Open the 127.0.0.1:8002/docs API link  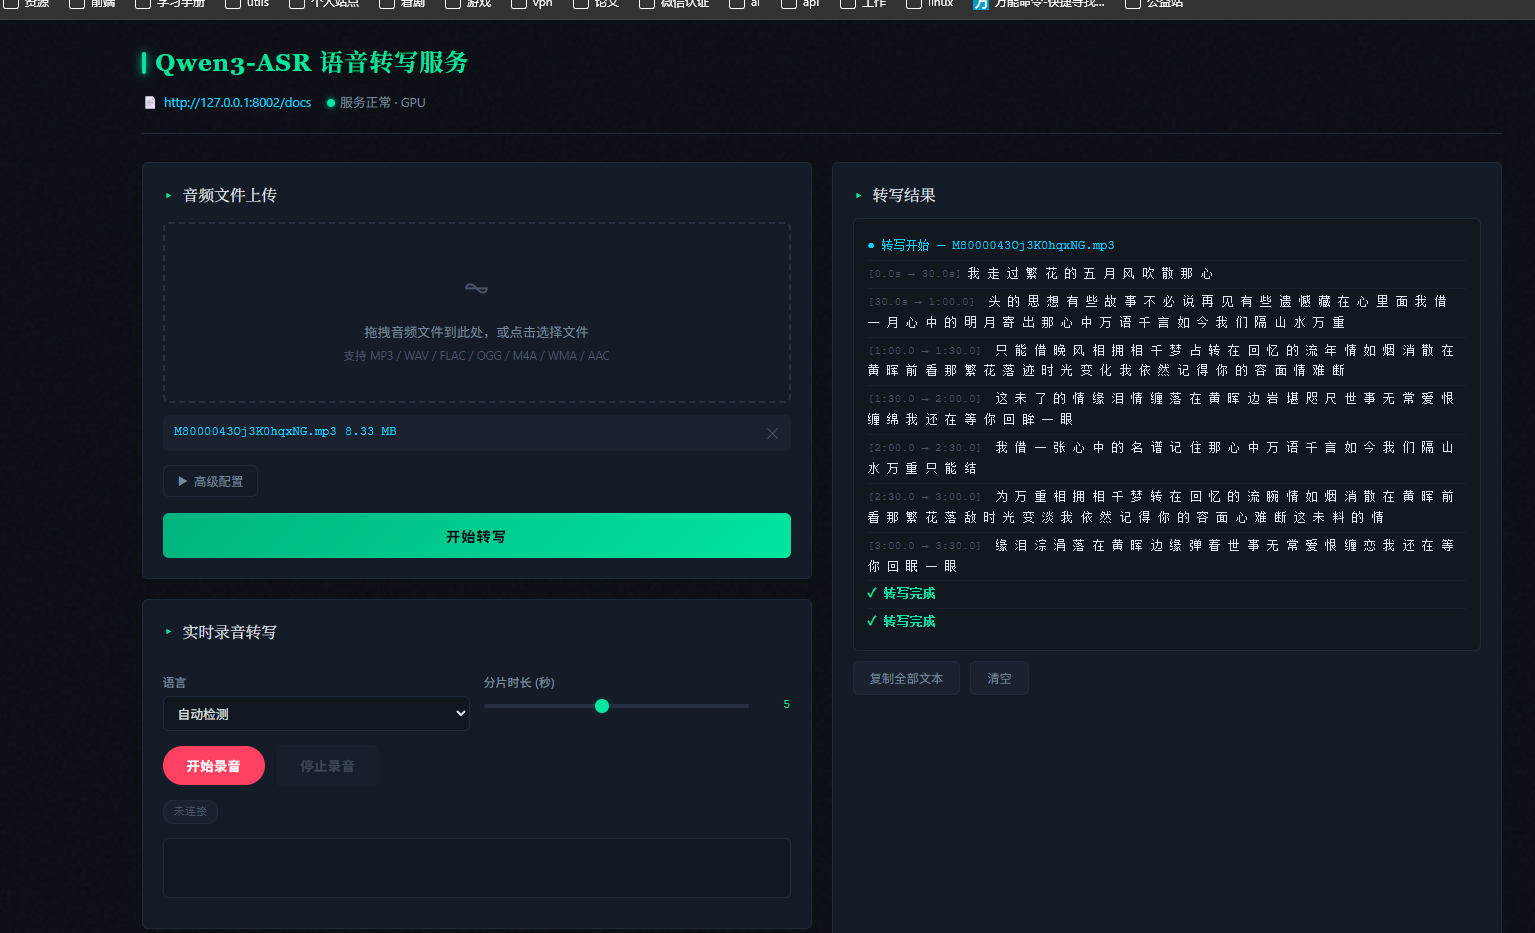coord(237,102)
